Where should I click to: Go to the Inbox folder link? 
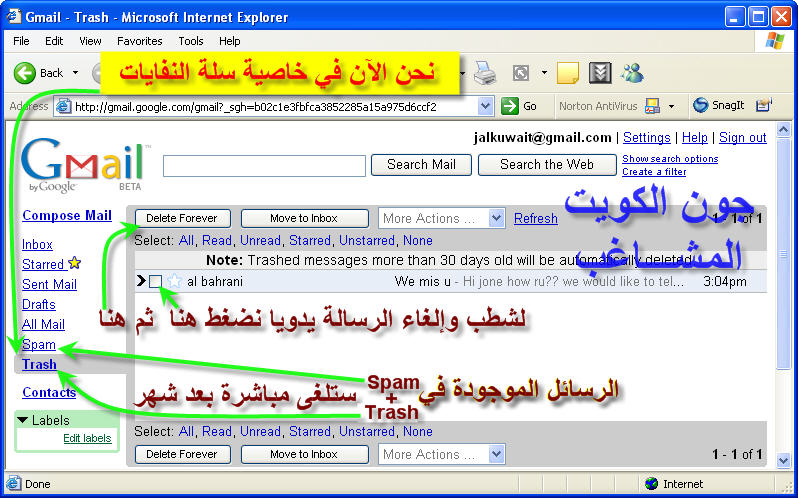point(37,245)
